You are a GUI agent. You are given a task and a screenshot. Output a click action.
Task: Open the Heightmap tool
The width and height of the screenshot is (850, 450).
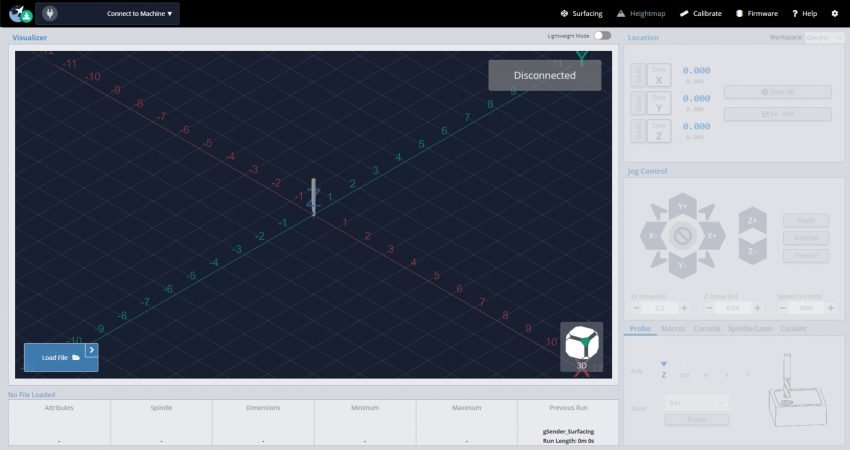641,14
